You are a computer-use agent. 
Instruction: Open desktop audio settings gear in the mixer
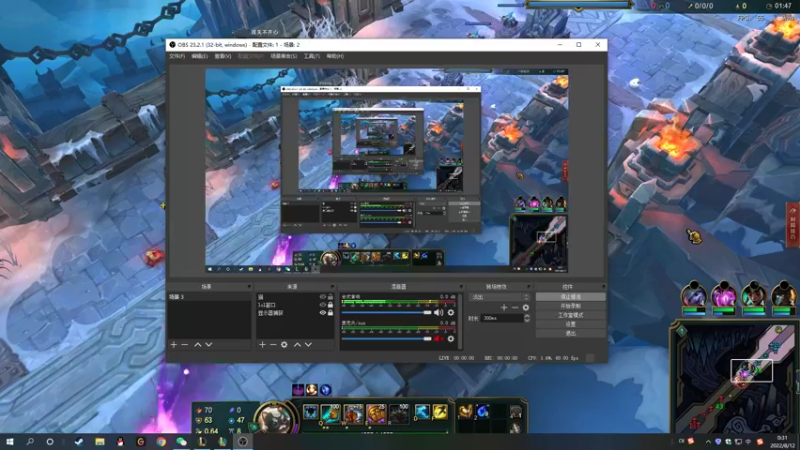[451, 312]
